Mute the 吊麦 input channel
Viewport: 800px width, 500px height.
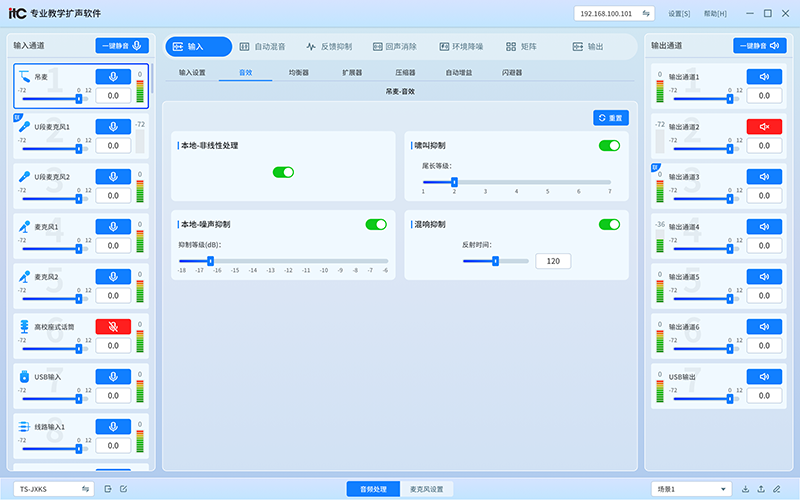pyautogui.click(x=113, y=77)
